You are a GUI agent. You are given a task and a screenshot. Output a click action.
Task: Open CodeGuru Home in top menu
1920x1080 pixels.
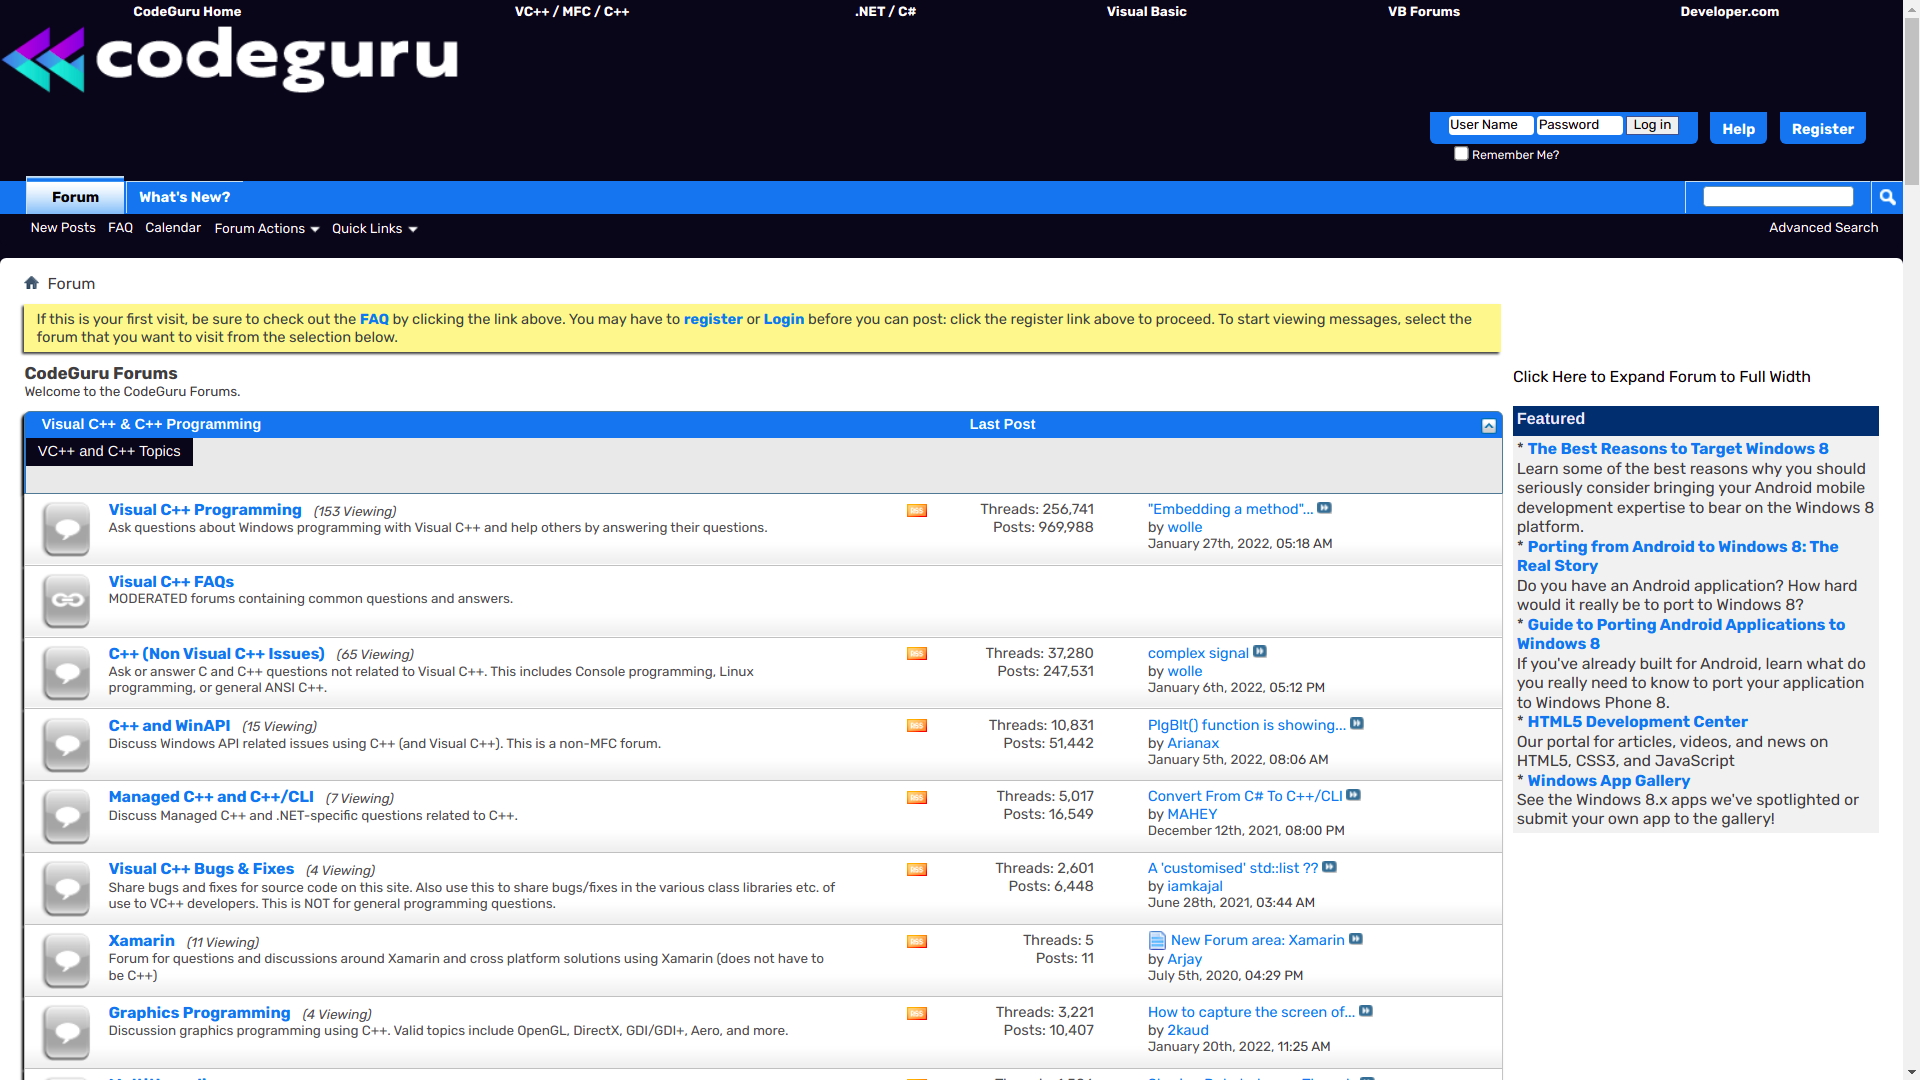tap(187, 12)
